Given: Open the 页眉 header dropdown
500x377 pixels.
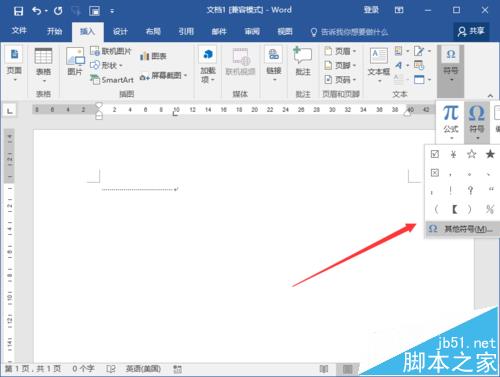Looking at the screenshot, I should point(341,51).
